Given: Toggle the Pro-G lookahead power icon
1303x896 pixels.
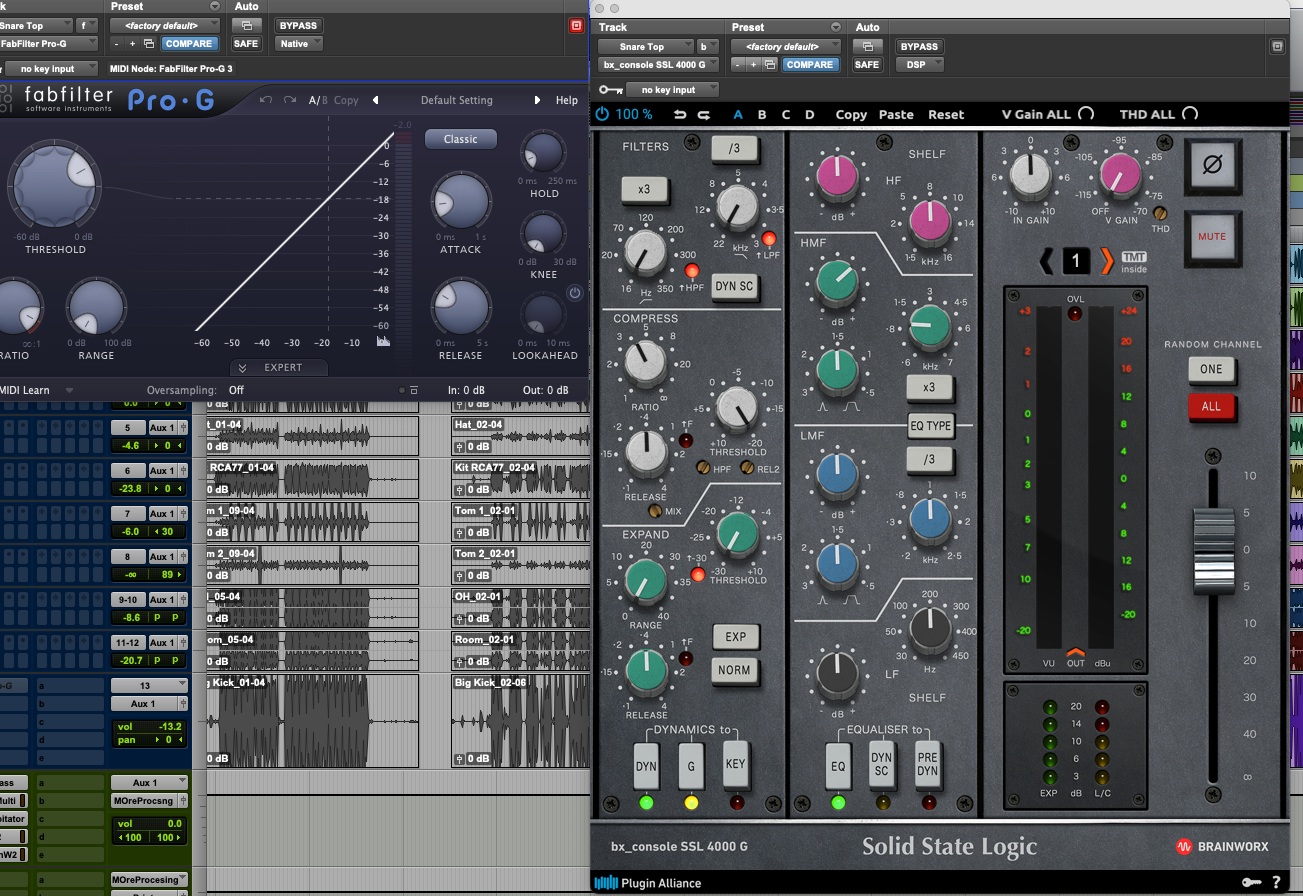Looking at the screenshot, I should click(575, 294).
